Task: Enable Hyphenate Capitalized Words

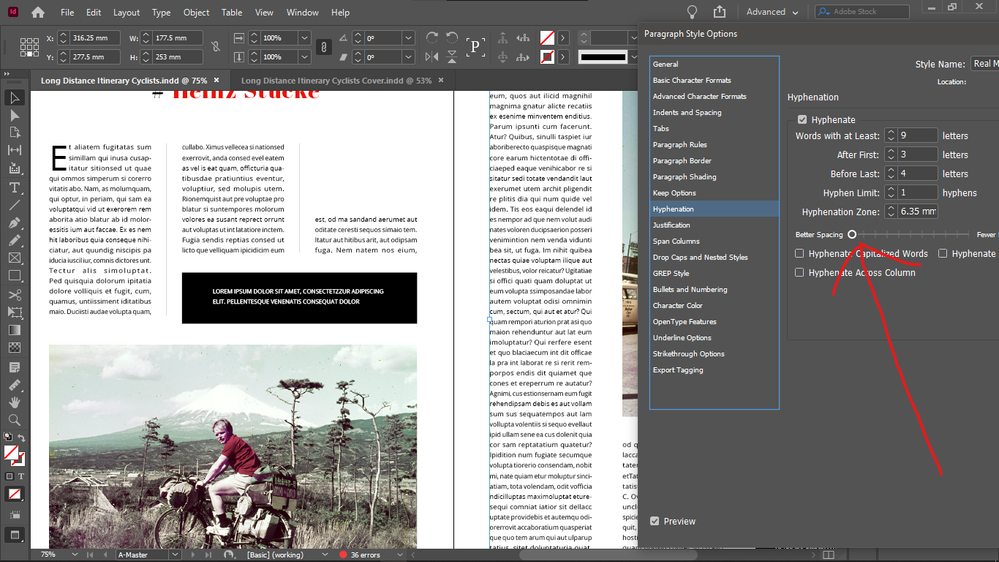Action: point(800,254)
